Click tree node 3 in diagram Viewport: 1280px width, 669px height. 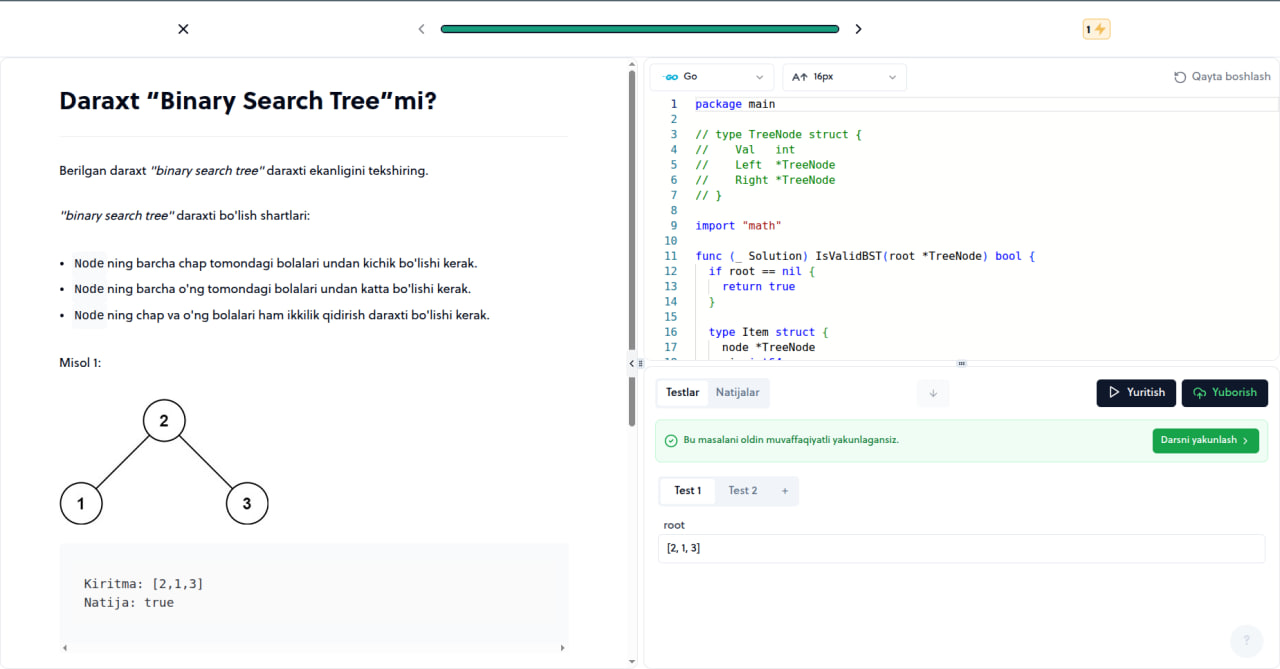pos(247,504)
